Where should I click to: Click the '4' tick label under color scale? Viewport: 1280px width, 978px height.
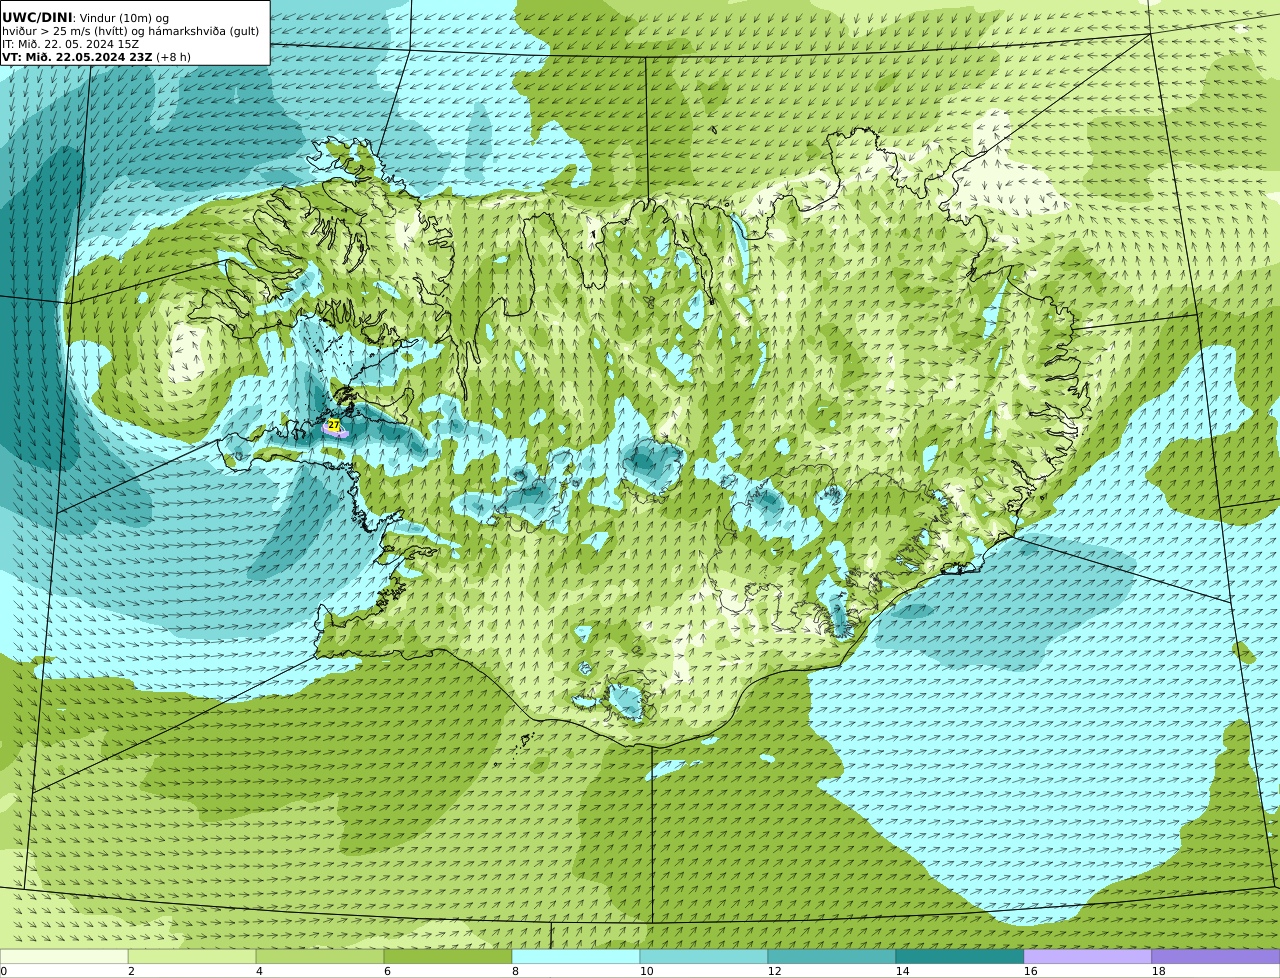pos(259,971)
